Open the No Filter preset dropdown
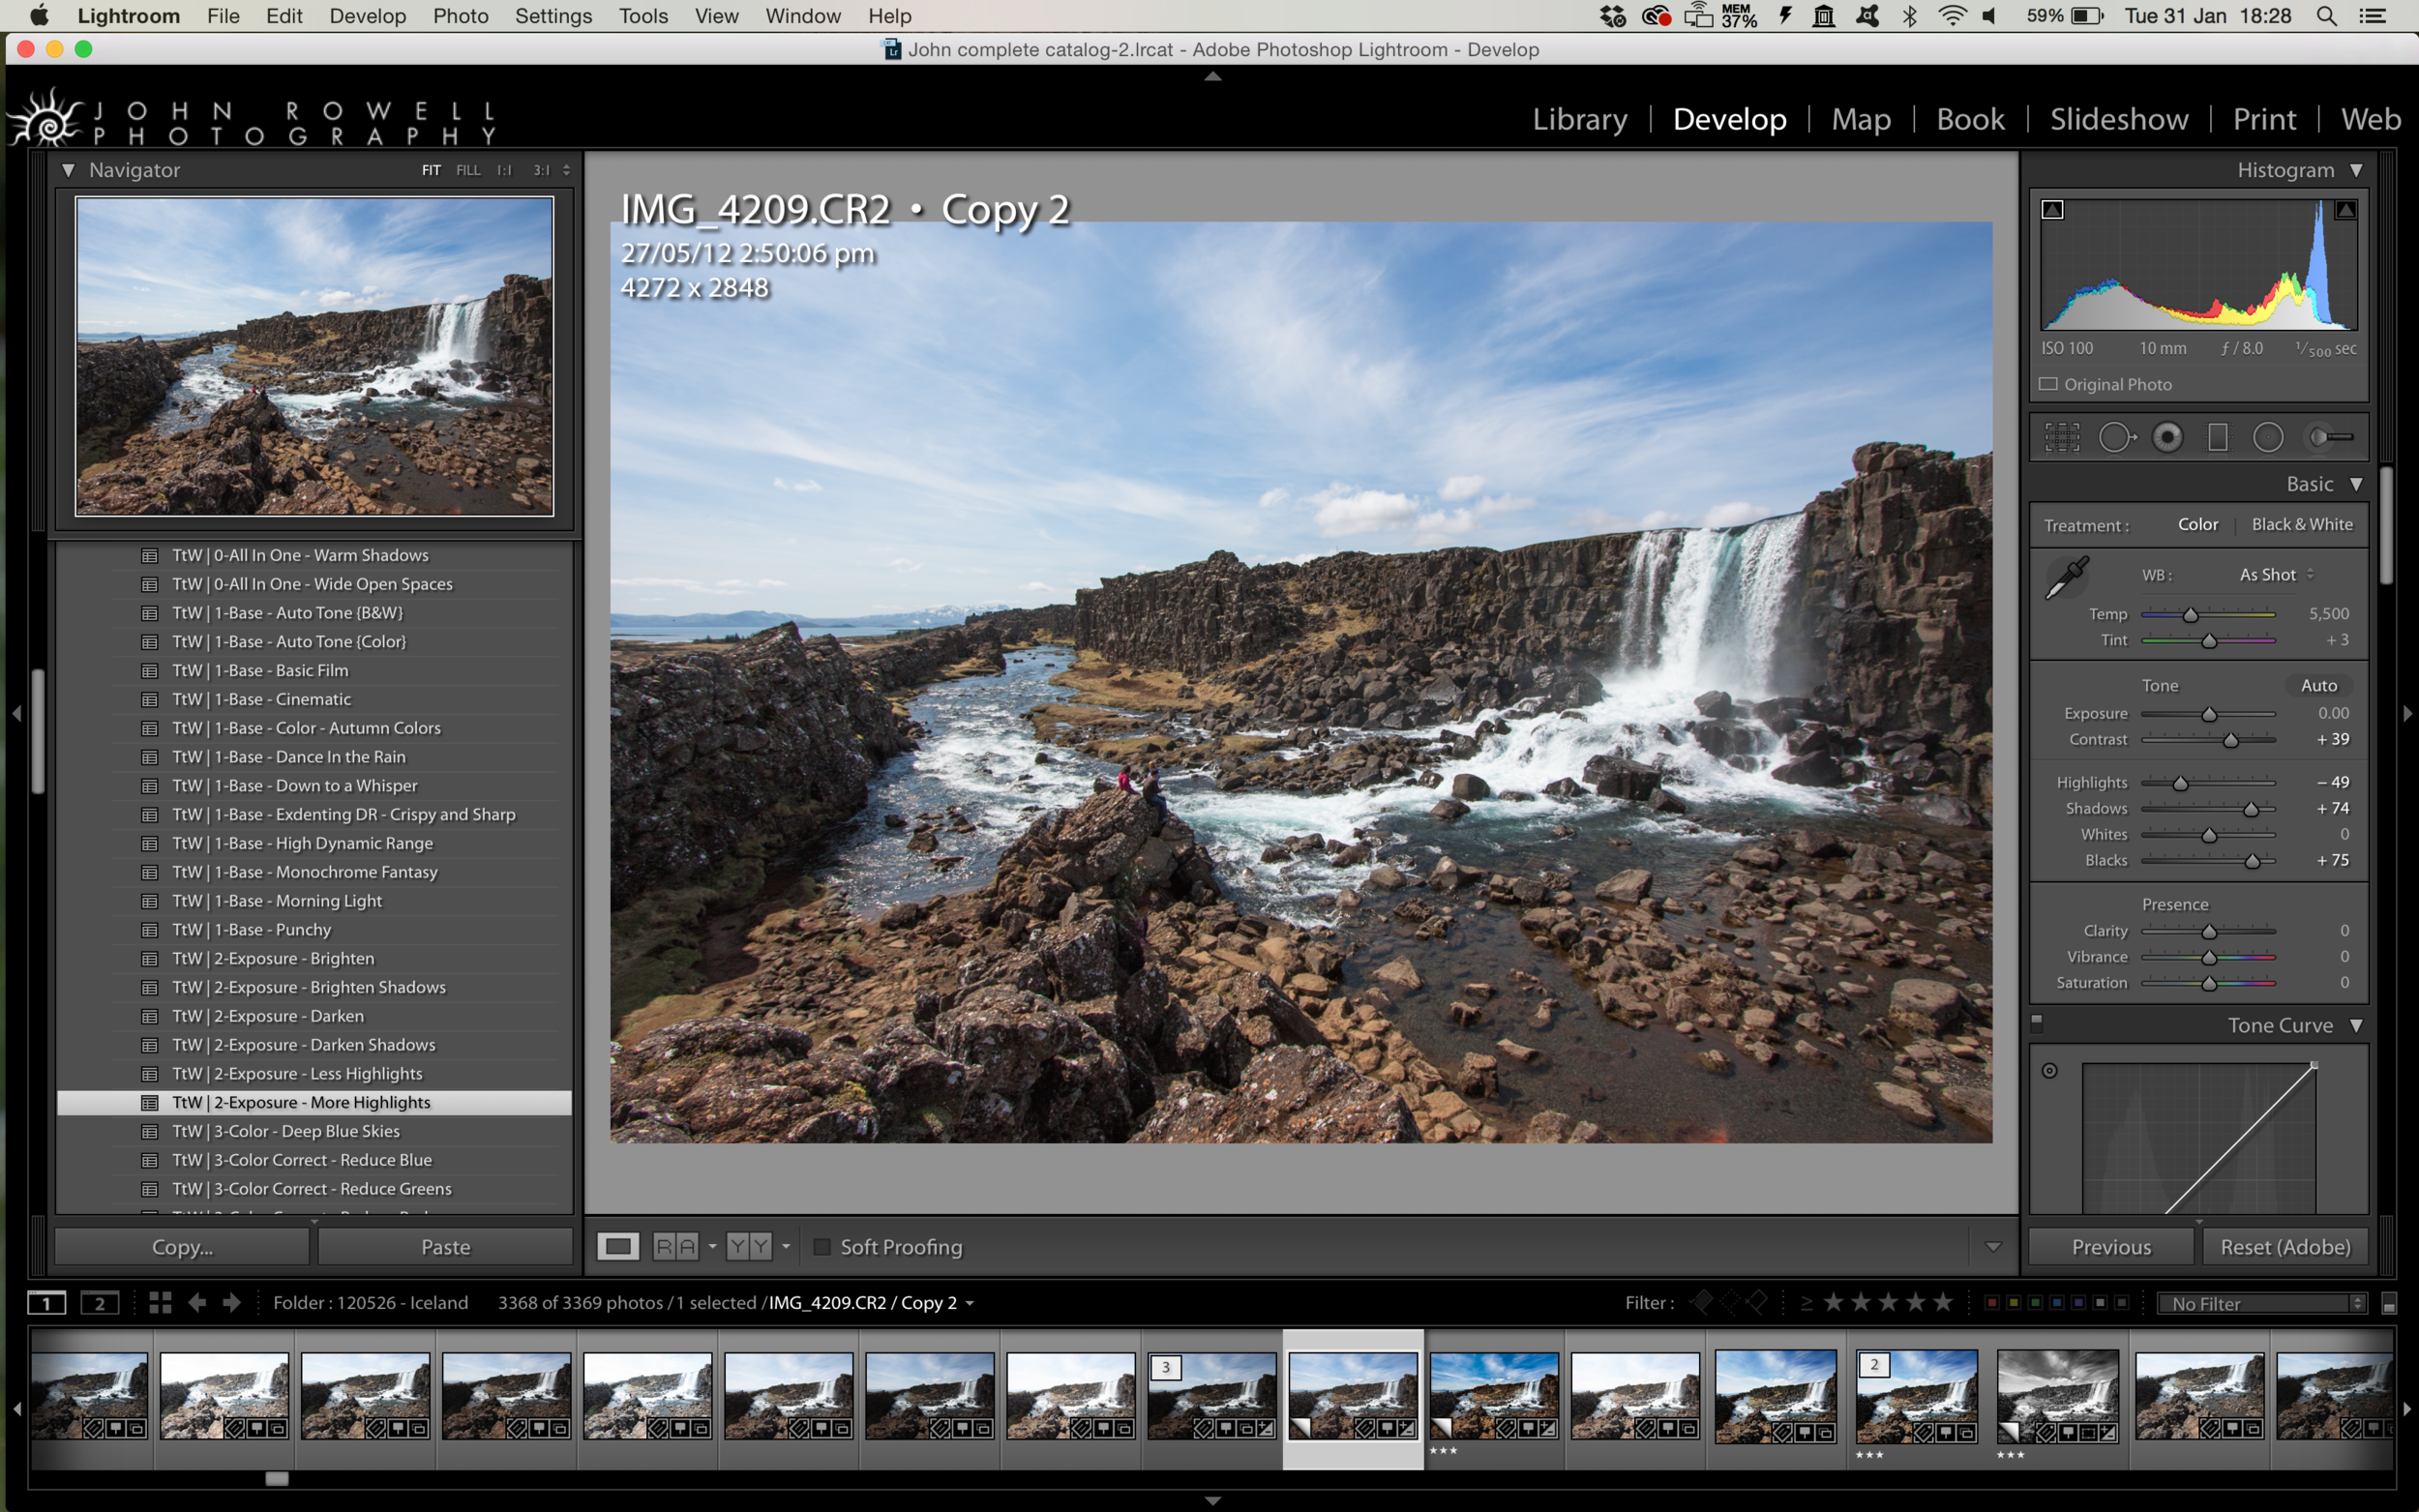The height and width of the screenshot is (1512, 2419). click(x=2262, y=1303)
